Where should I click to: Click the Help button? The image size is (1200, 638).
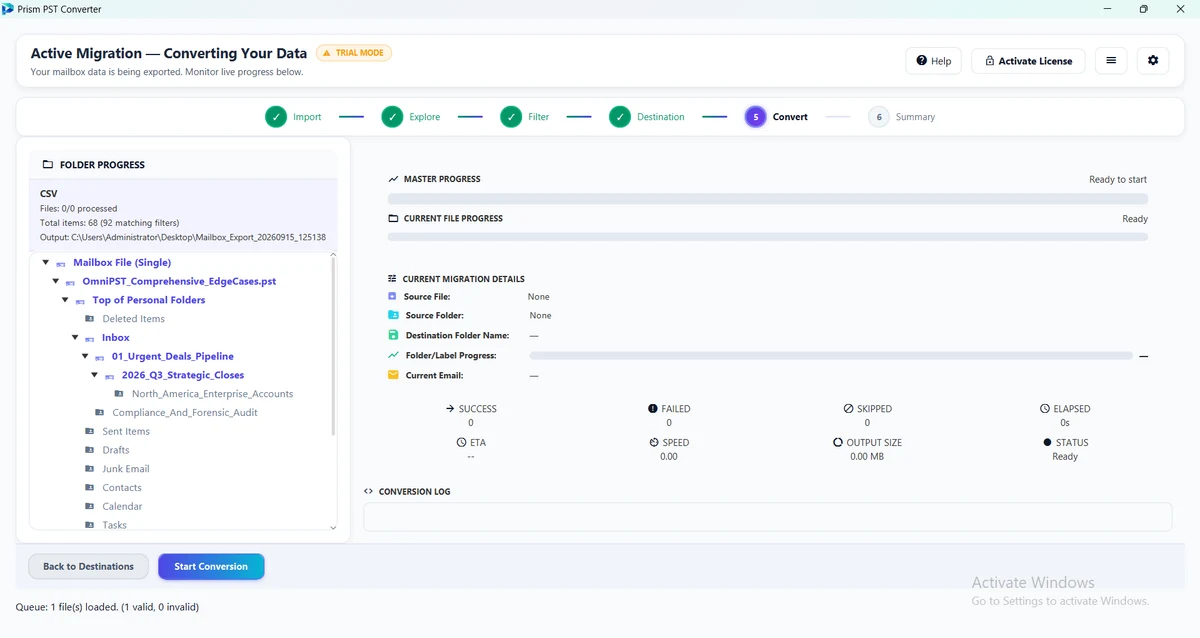[x=933, y=61]
